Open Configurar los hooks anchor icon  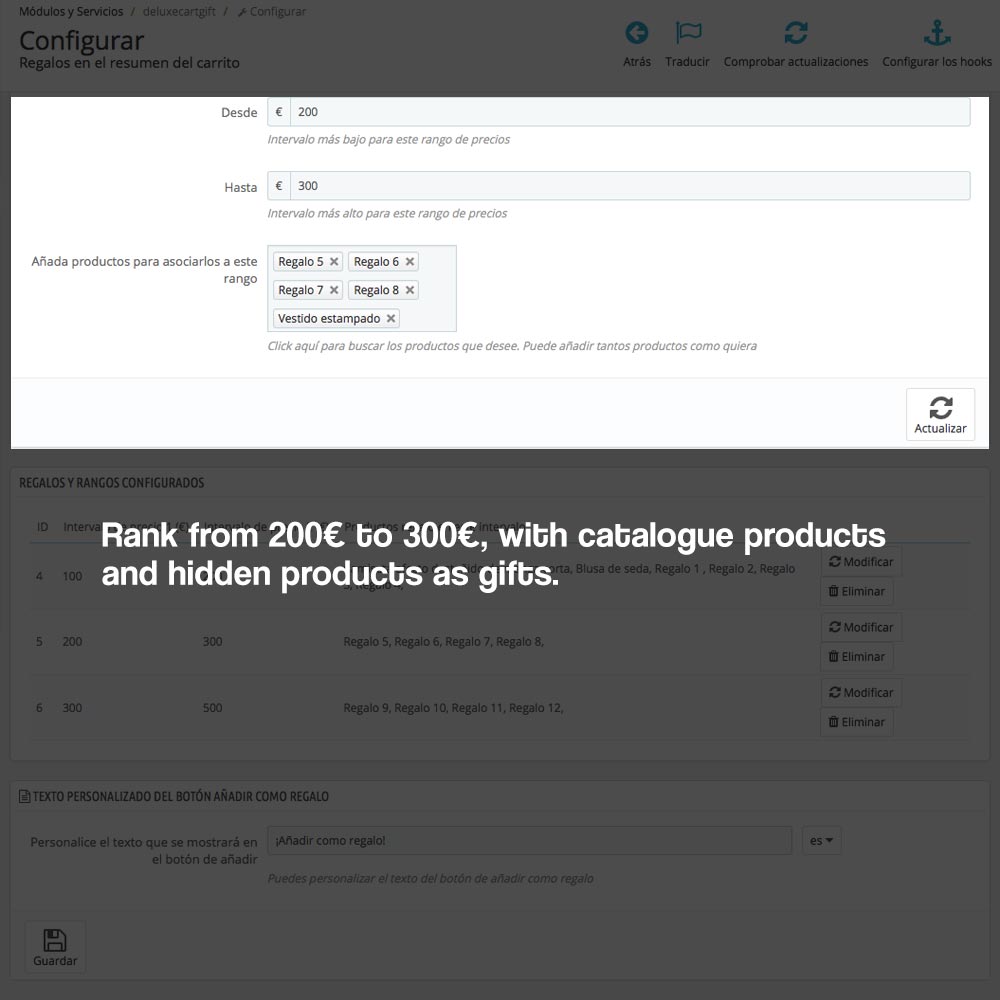tap(937, 33)
